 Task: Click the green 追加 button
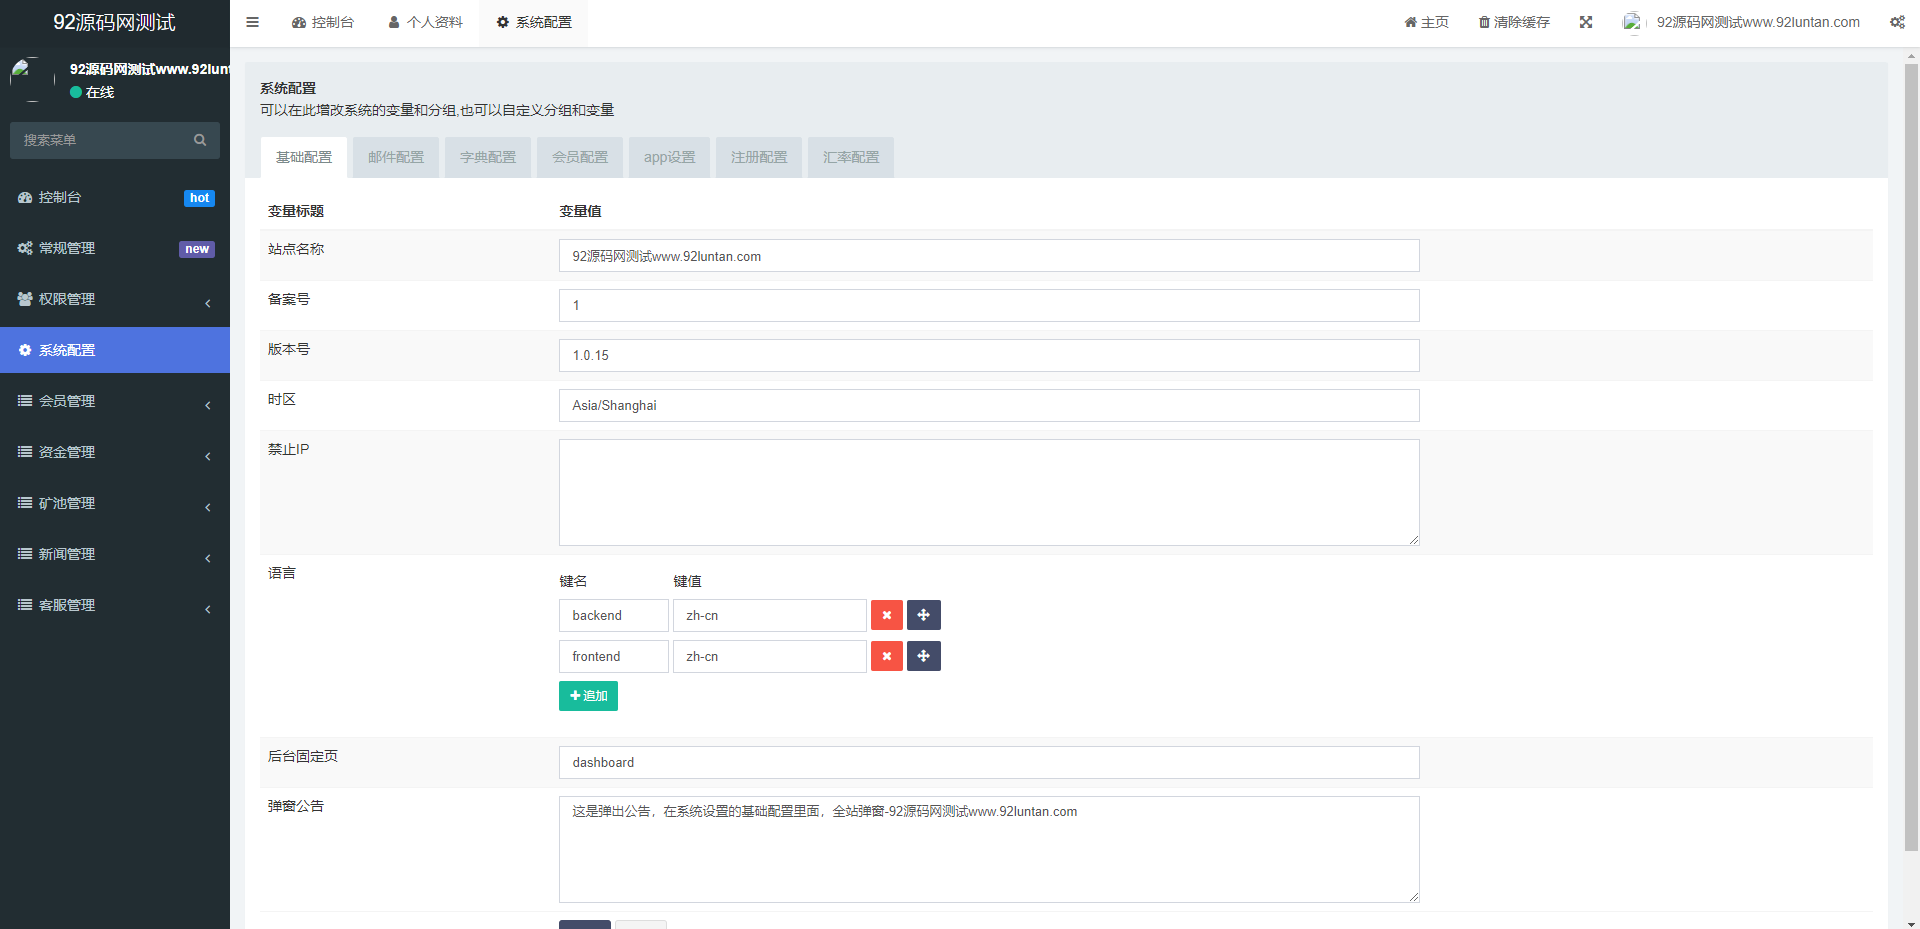[x=588, y=696]
